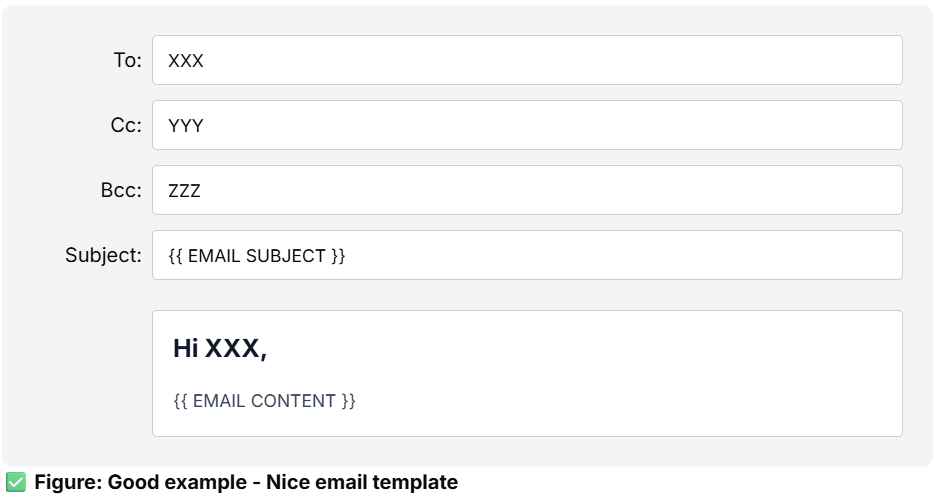
Task: Click the 'Subject:' label
Action: (104, 255)
